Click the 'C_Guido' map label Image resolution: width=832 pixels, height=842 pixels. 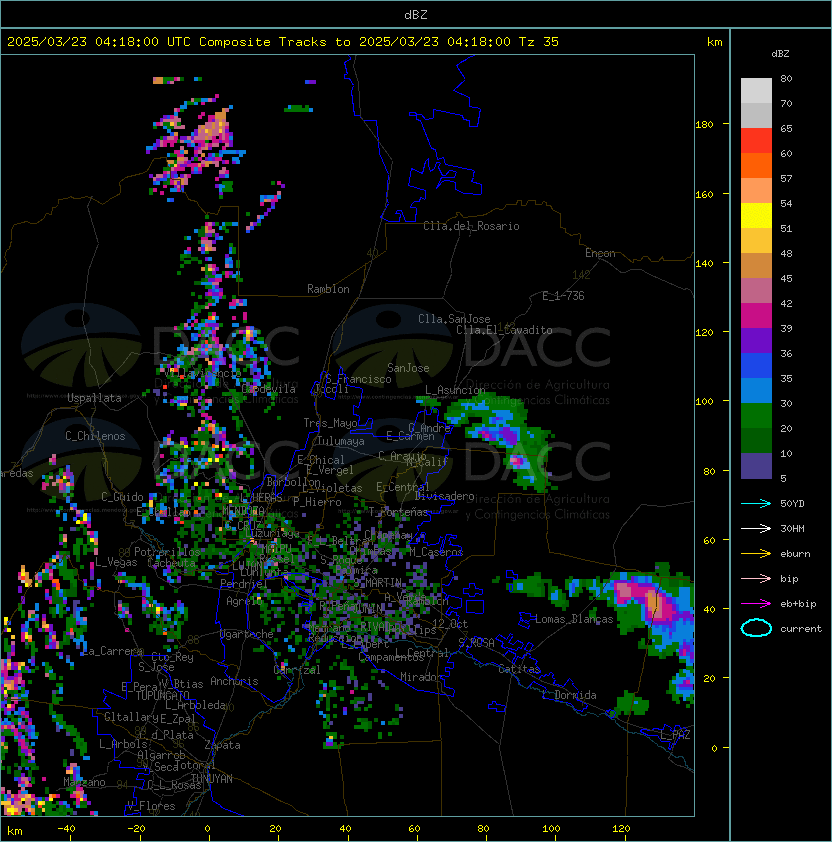click(122, 497)
